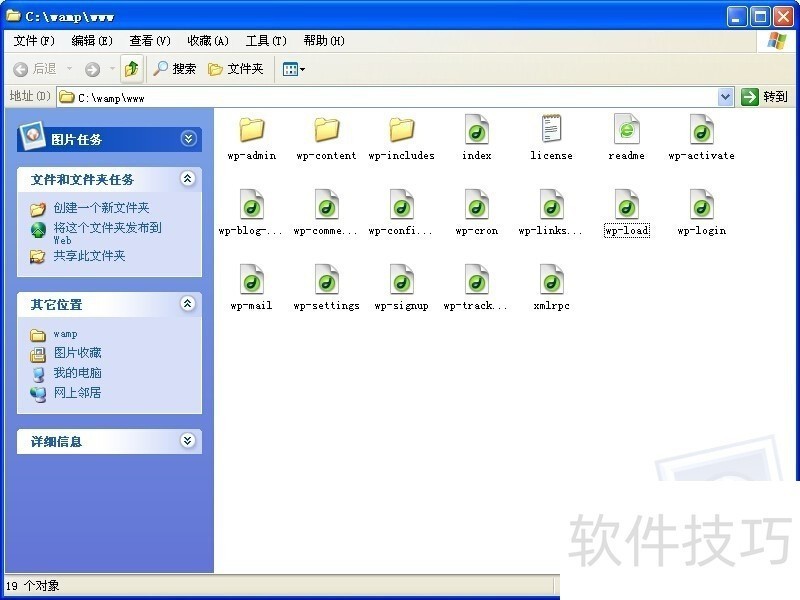Viewport: 800px width, 600px height.
Task: Expand the 详细信息 panel
Action: [x=188, y=440]
